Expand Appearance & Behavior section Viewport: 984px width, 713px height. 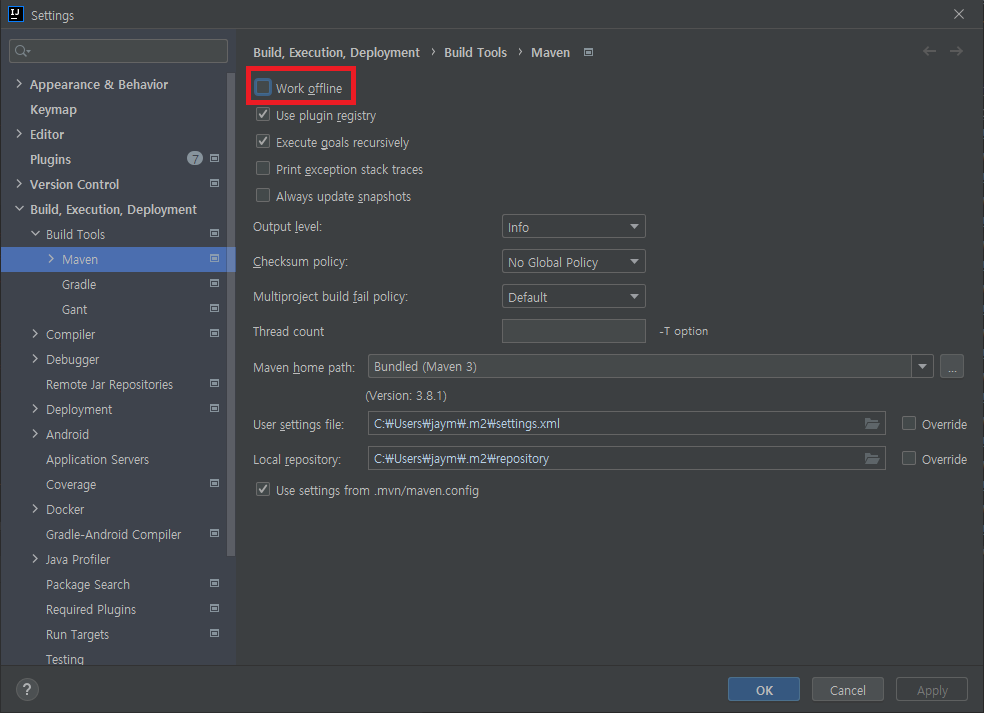pyautogui.click(x=19, y=83)
